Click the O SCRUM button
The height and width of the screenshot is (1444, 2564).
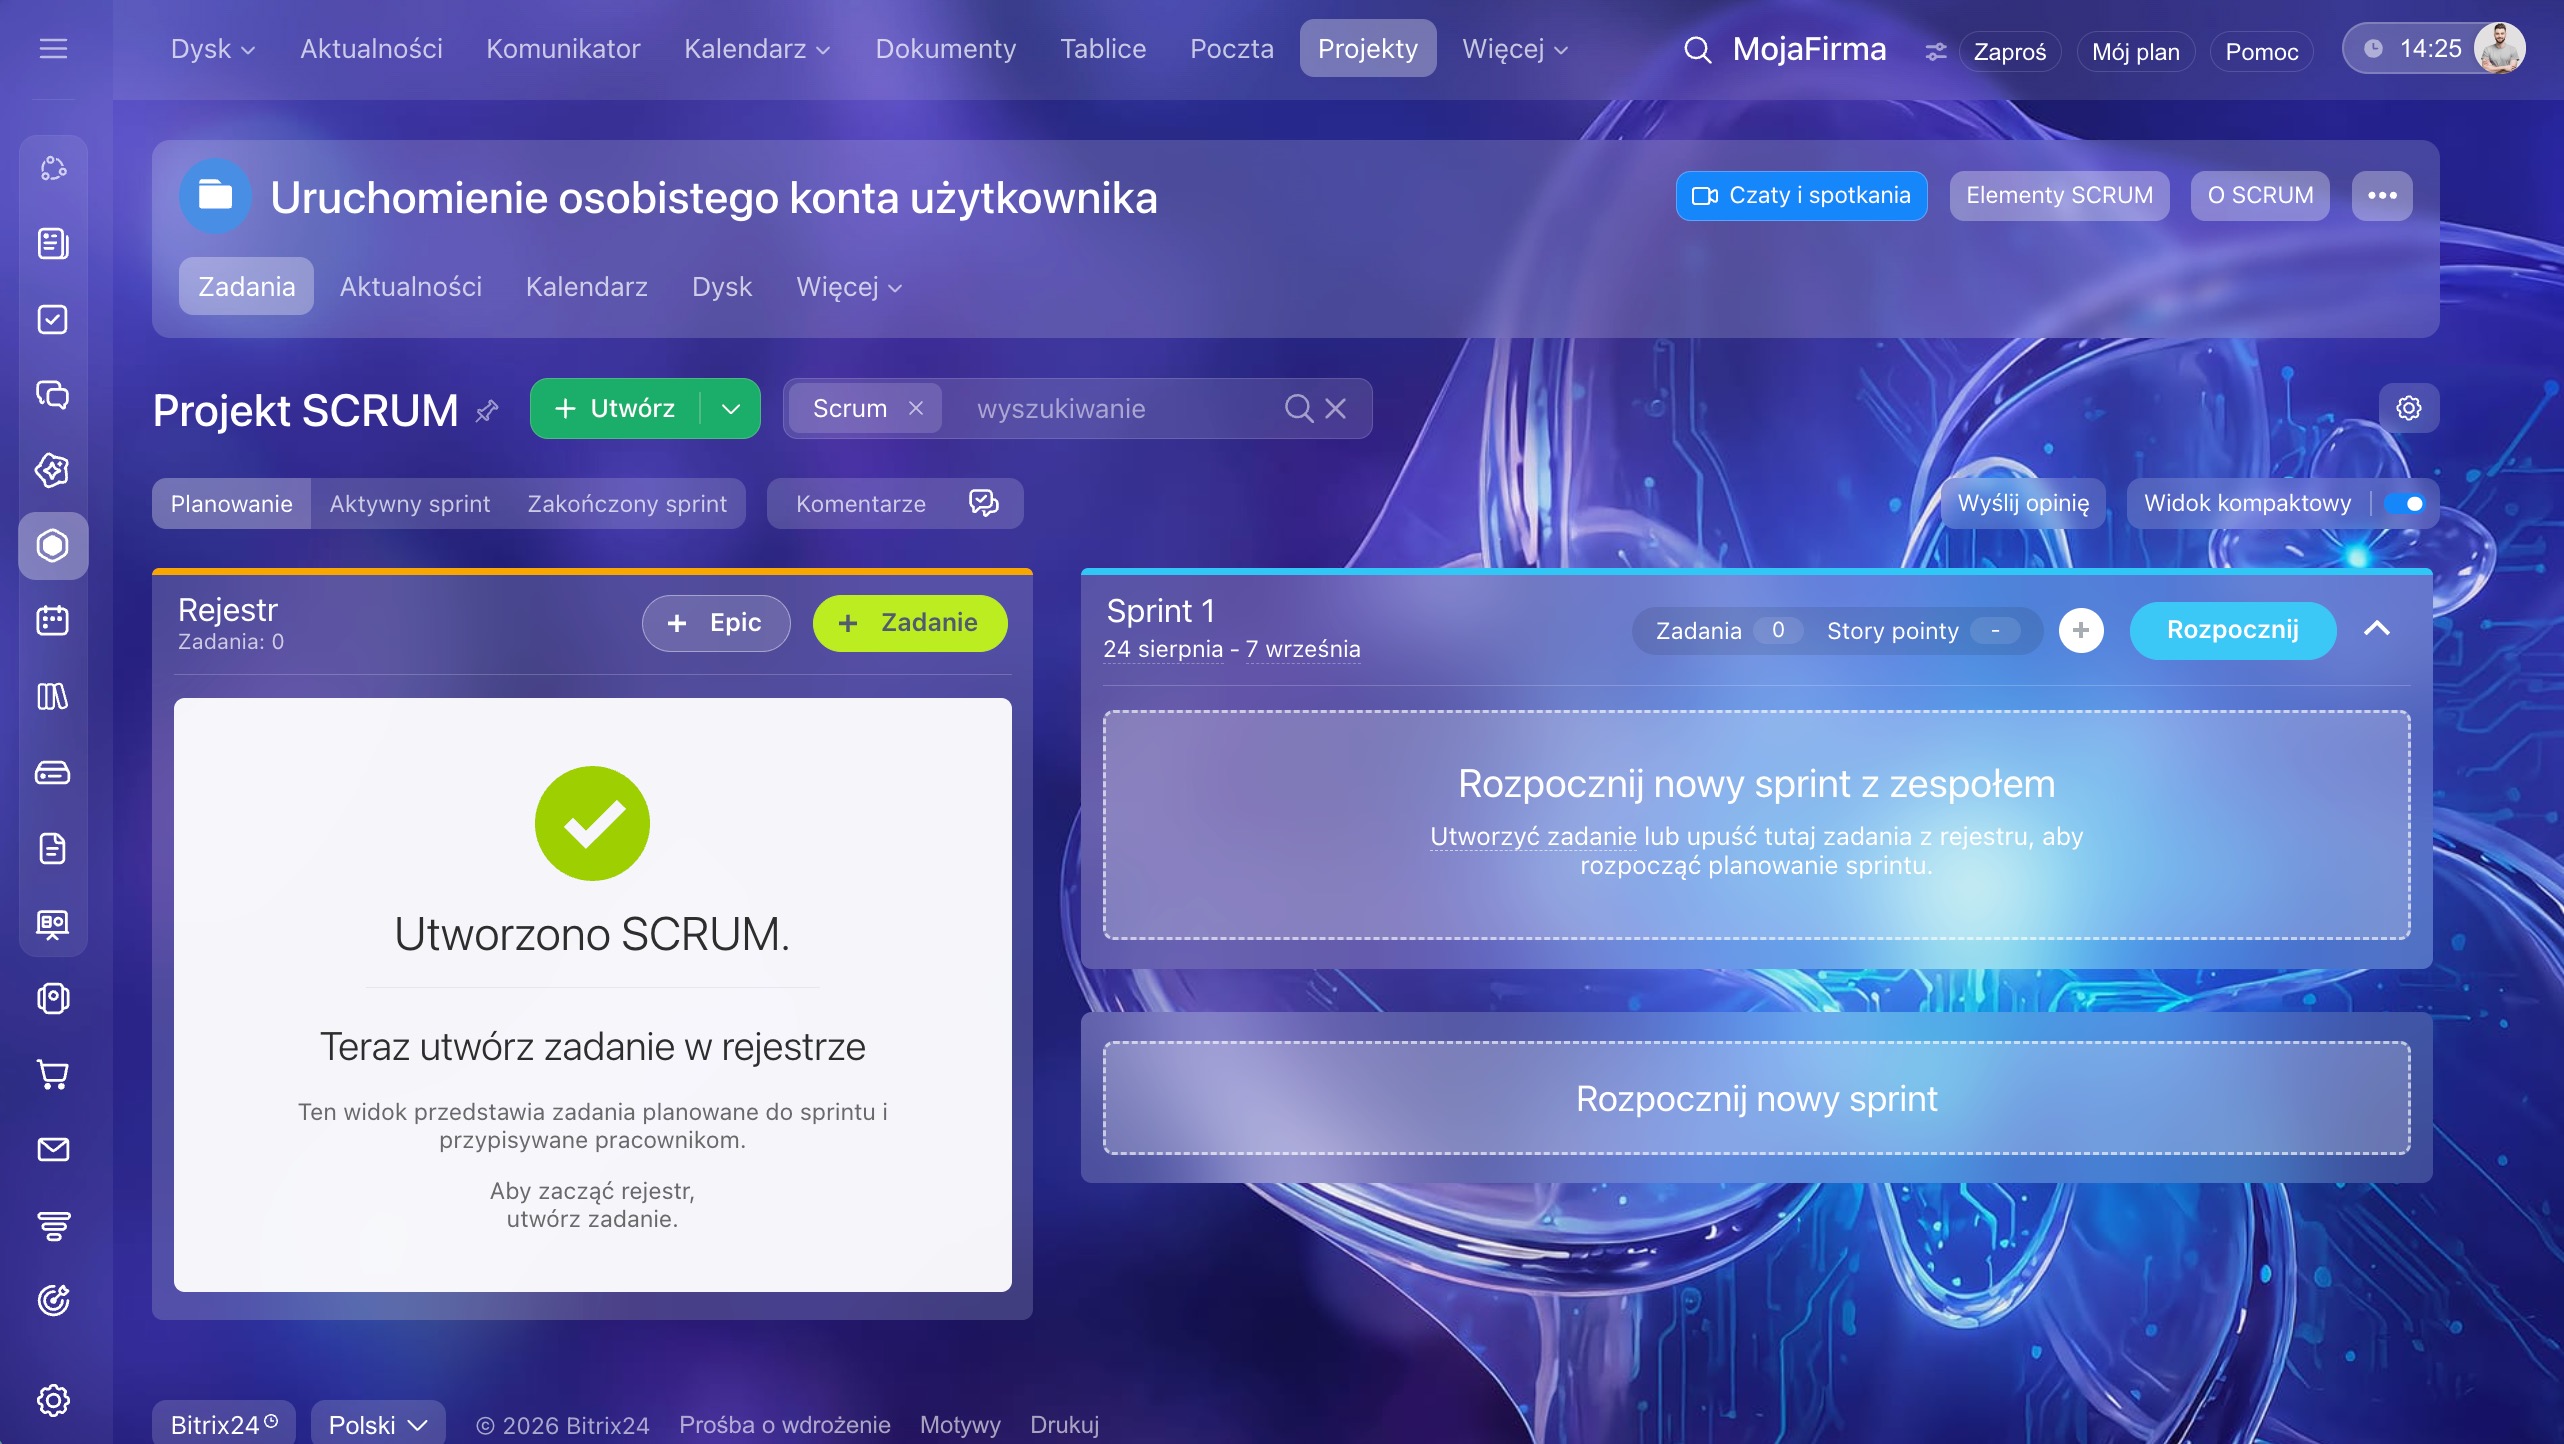coord(2260,195)
